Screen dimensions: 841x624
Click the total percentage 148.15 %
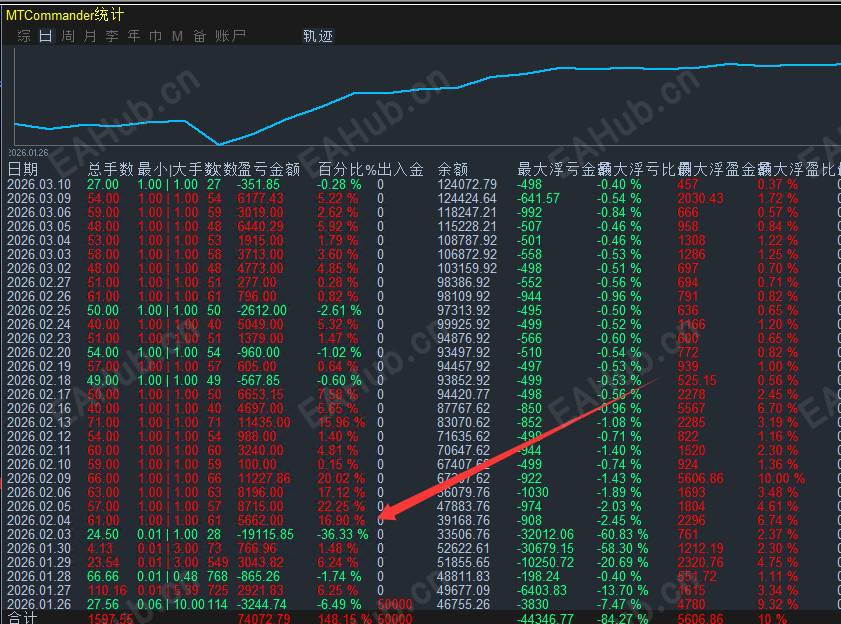(344, 618)
